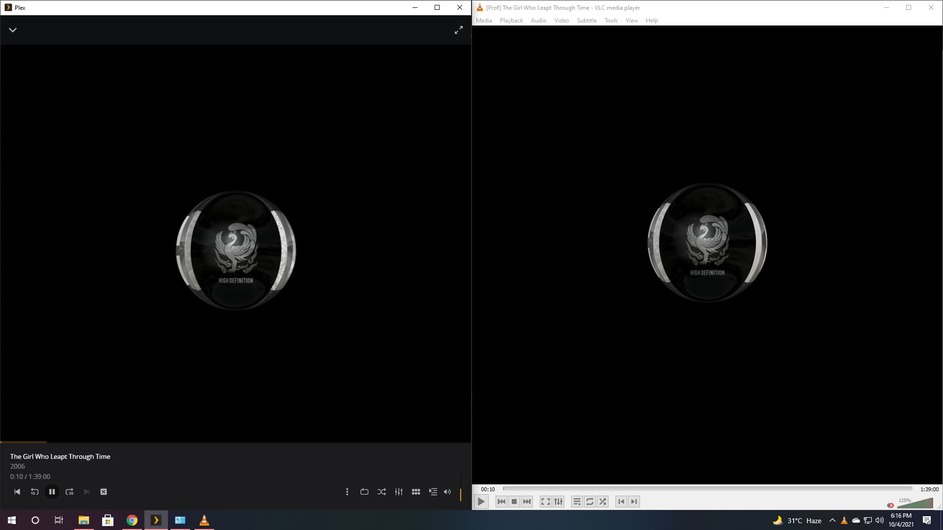
Task: Play the video in VLC
Action: click(x=481, y=501)
